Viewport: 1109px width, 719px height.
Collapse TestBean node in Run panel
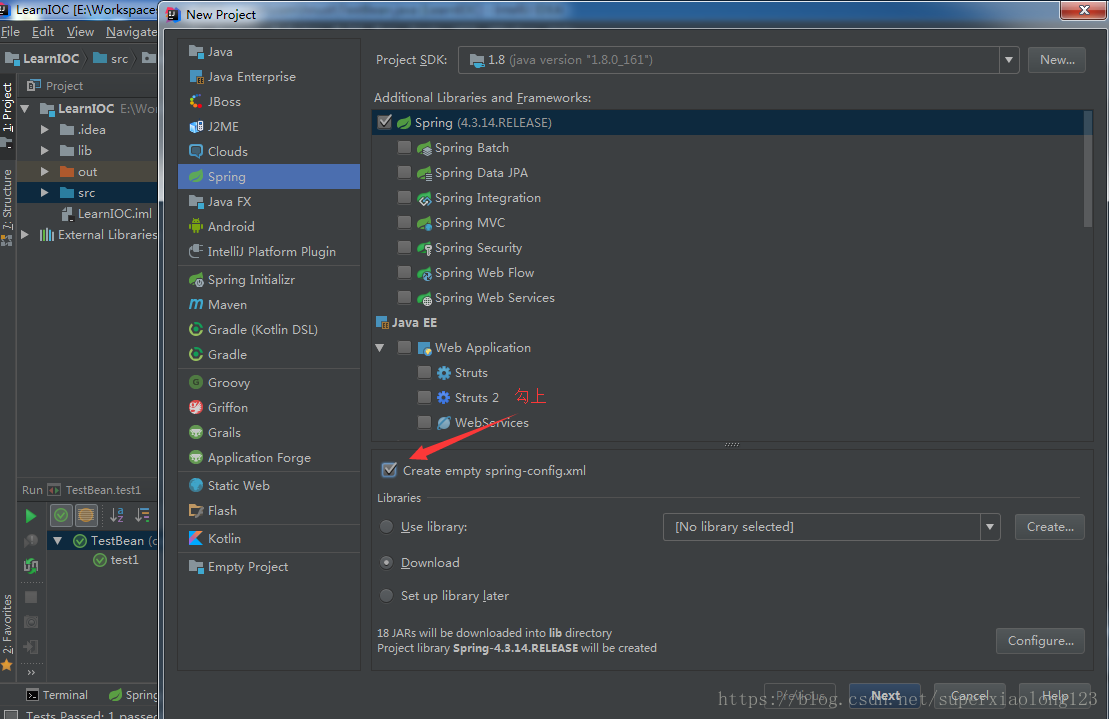coord(58,541)
